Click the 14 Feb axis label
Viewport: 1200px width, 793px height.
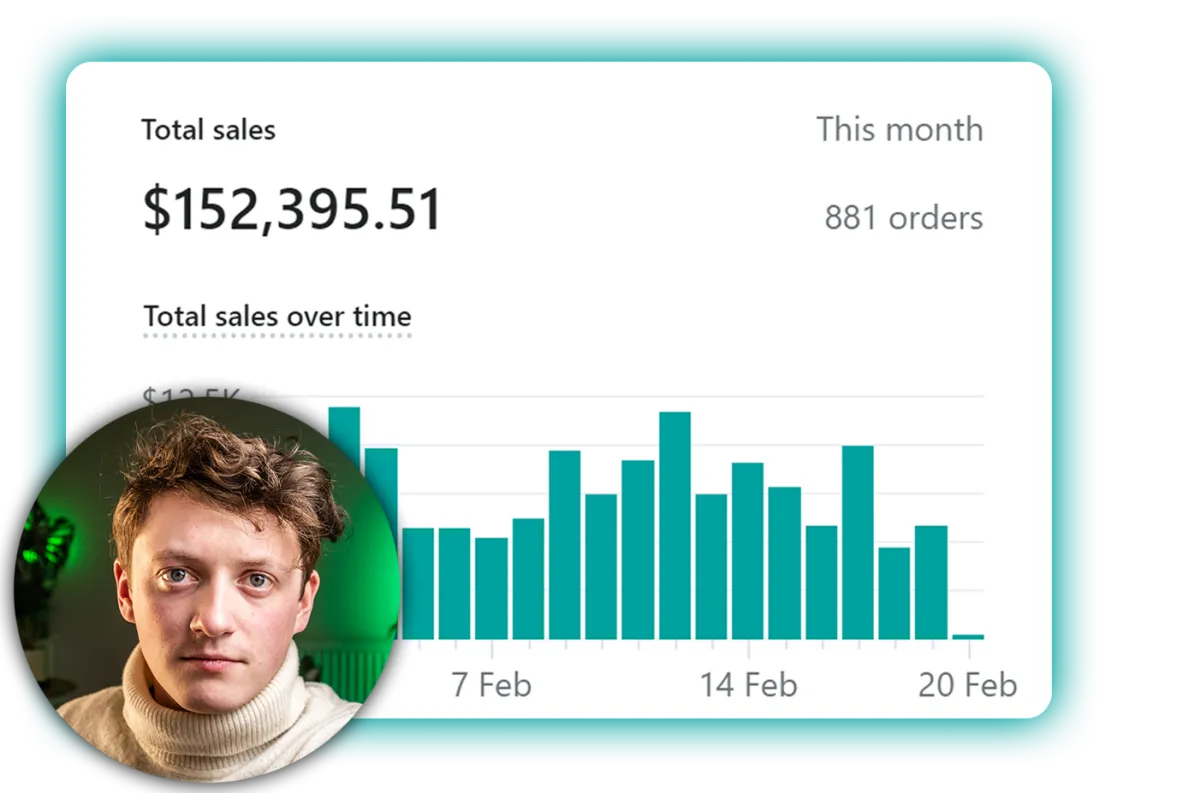(748, 686)
